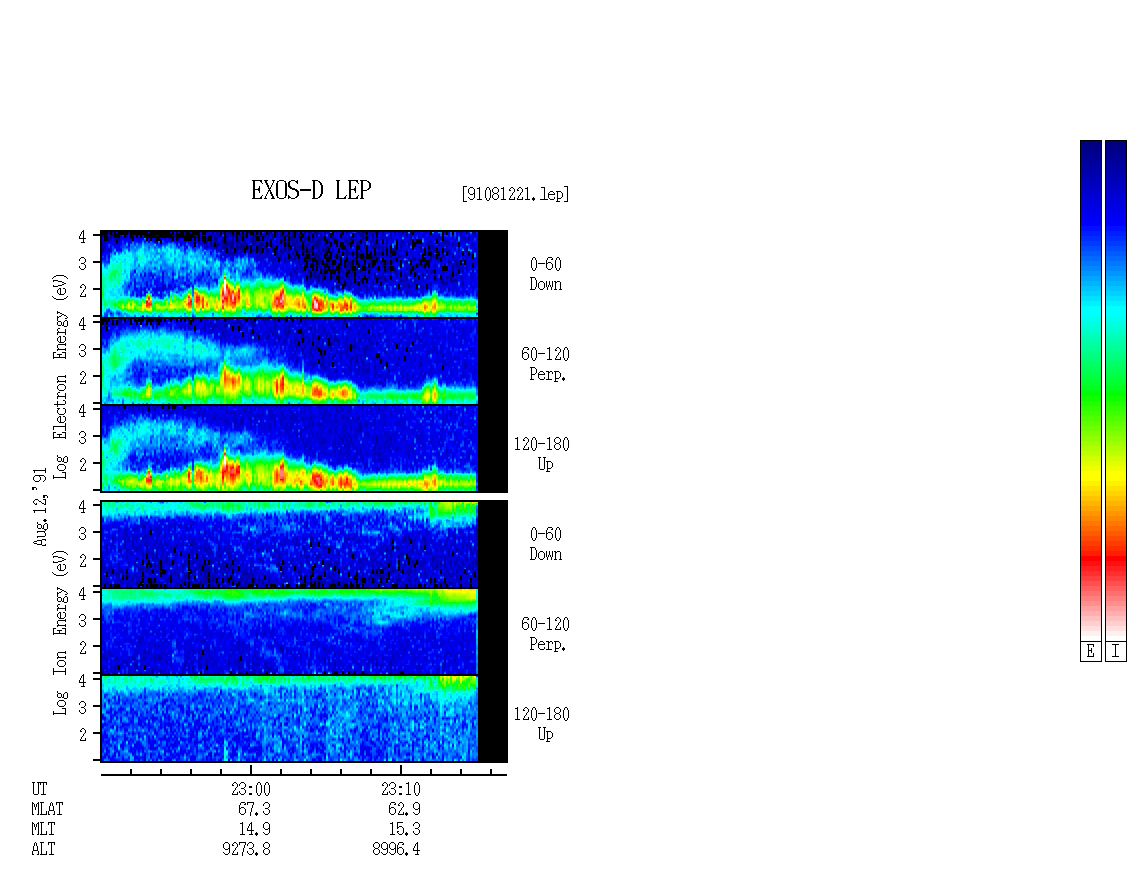Click the ALT row label
This screenshot has width=1130, height=875.
[43, 849]
